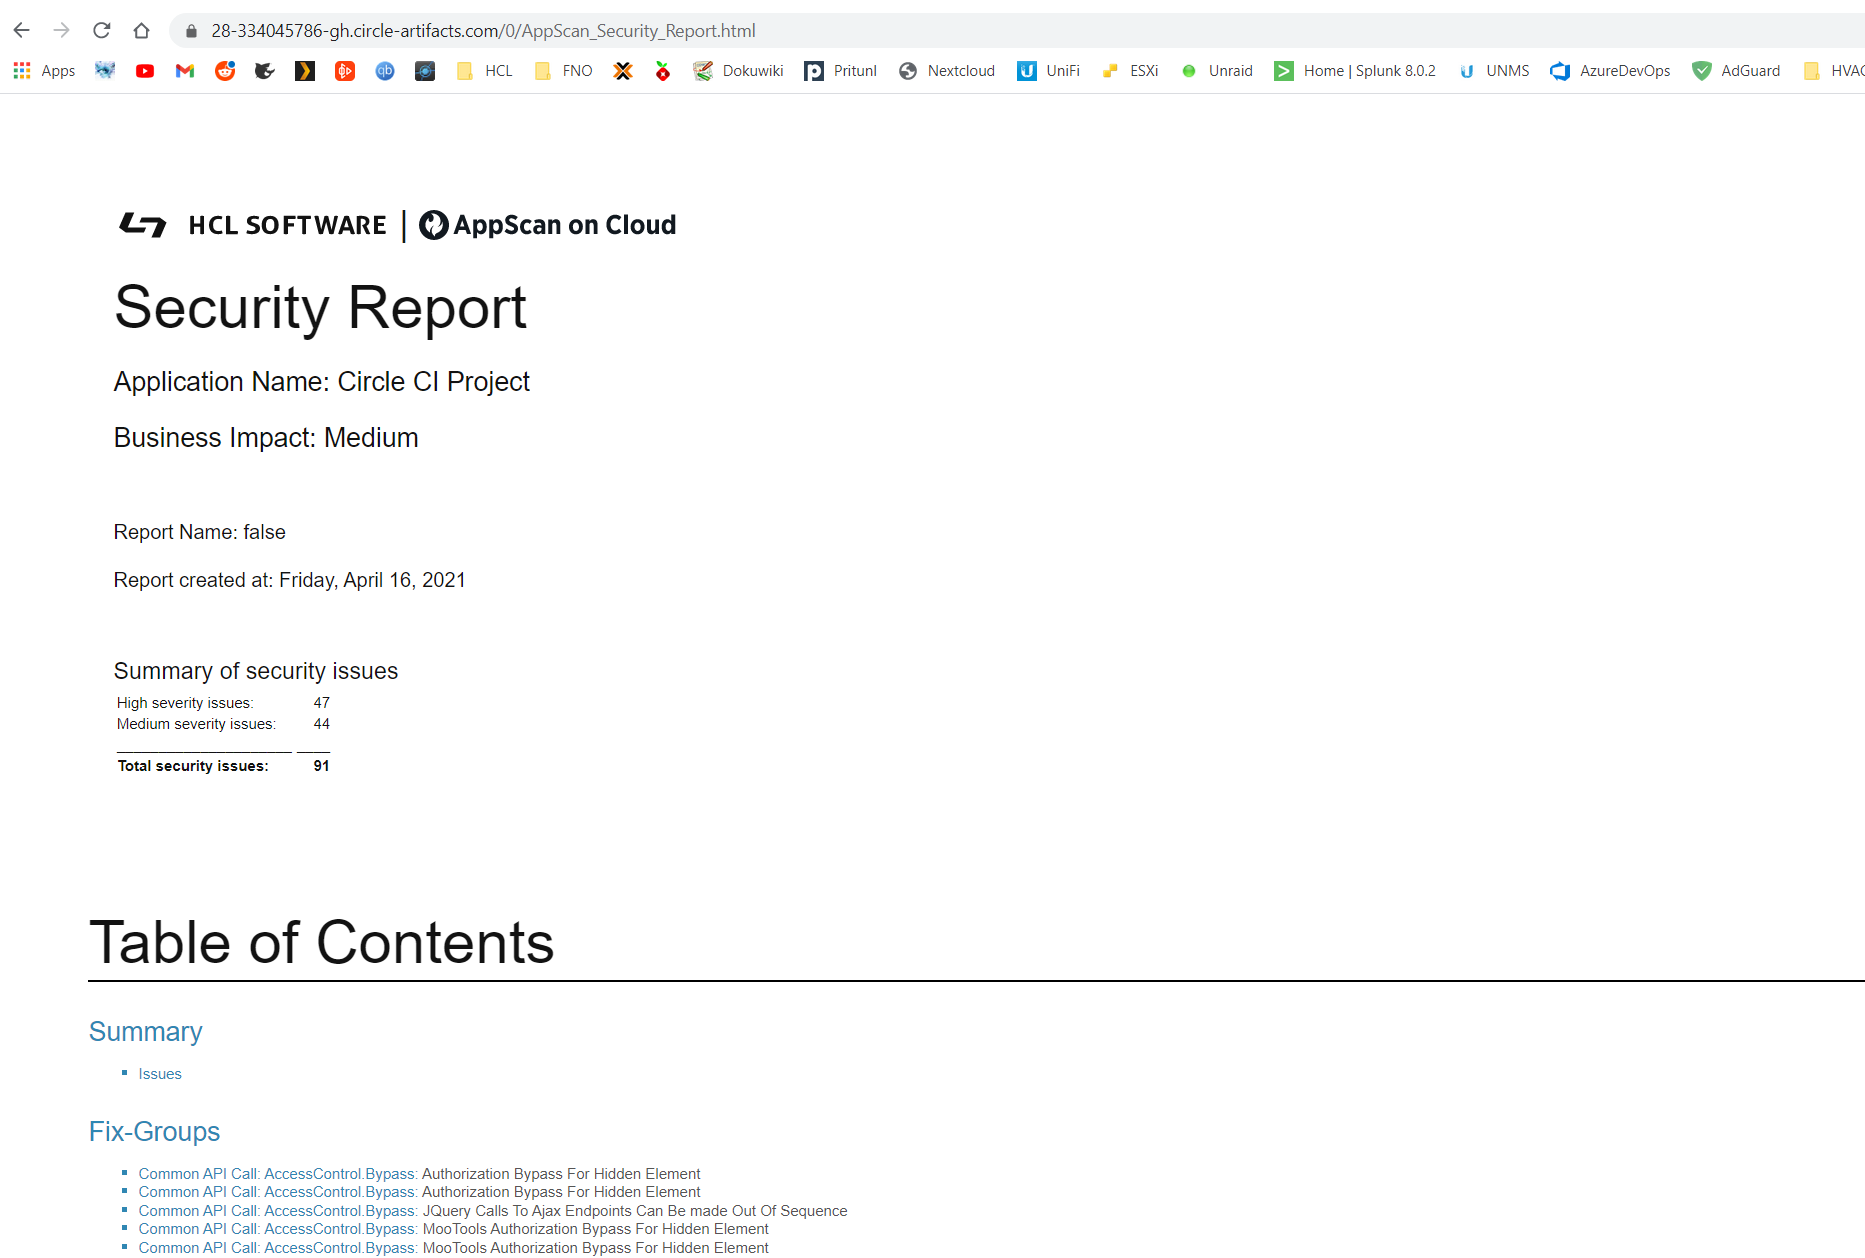Open the first blue splash bookmark icon

(x=105, y=71)
